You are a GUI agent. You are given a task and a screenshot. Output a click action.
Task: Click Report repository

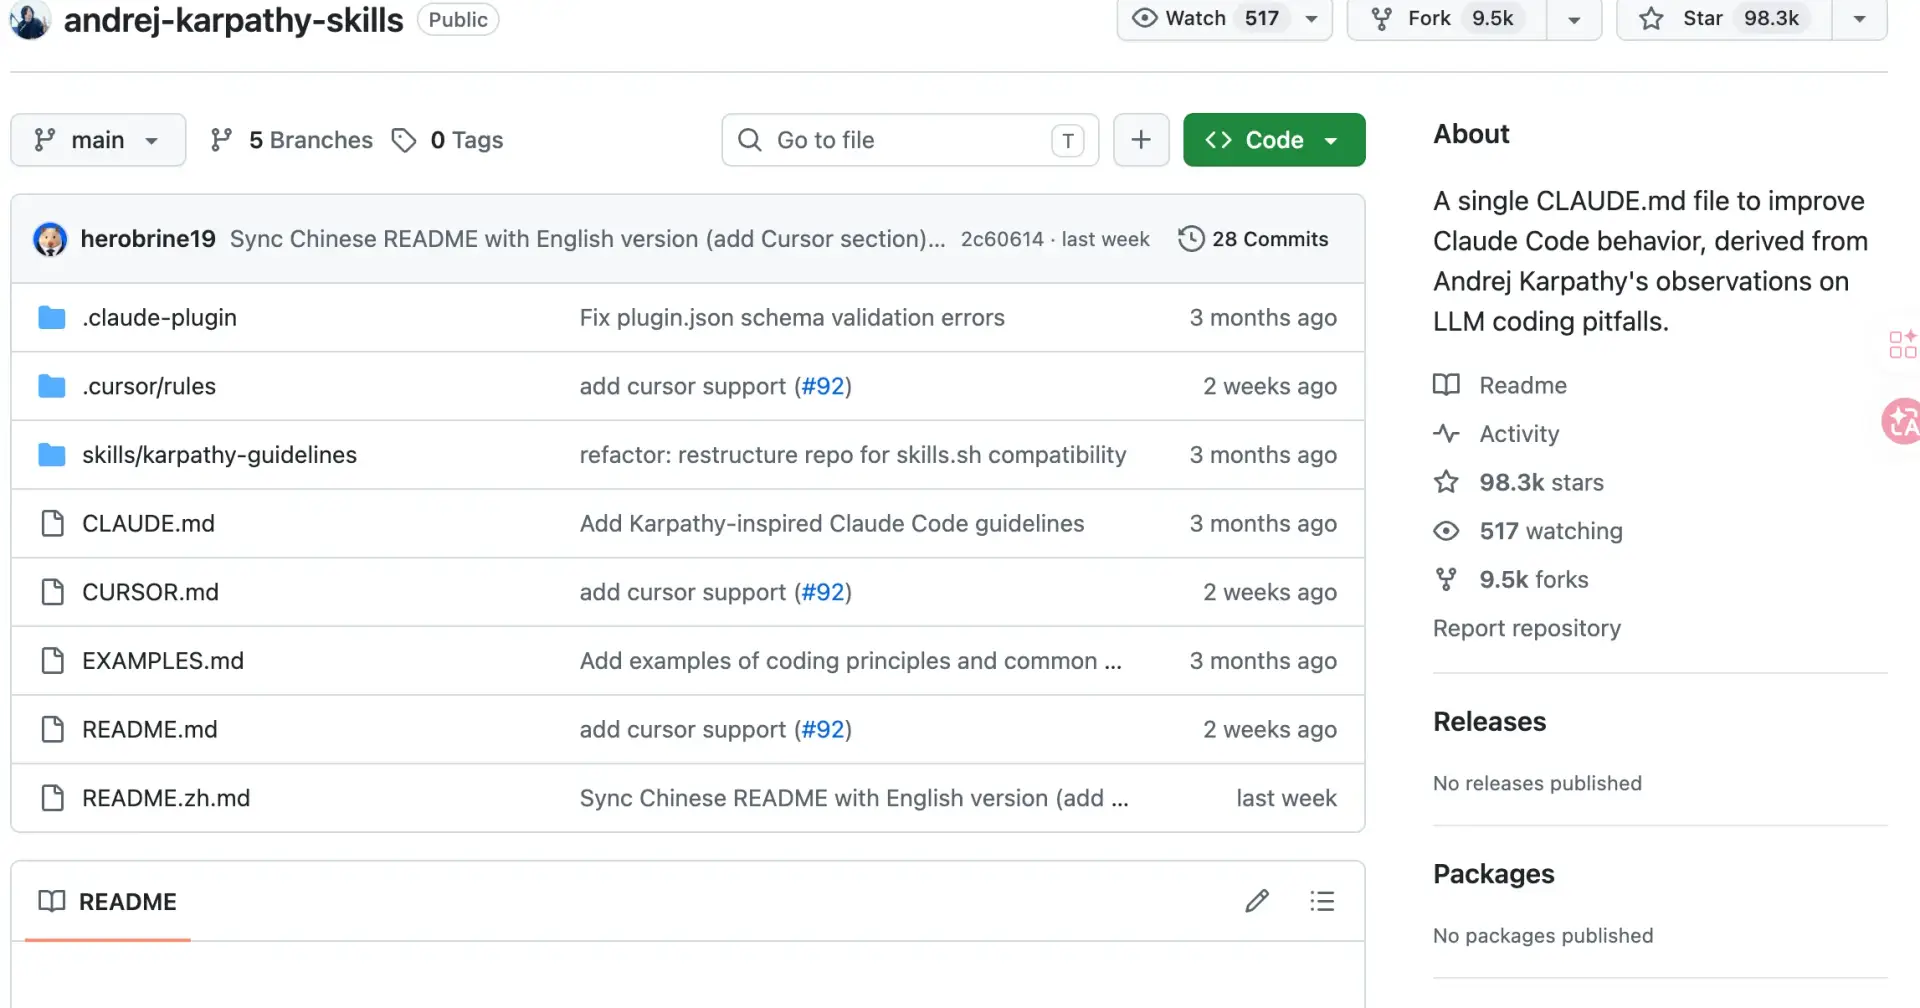tap(1527, 629)
